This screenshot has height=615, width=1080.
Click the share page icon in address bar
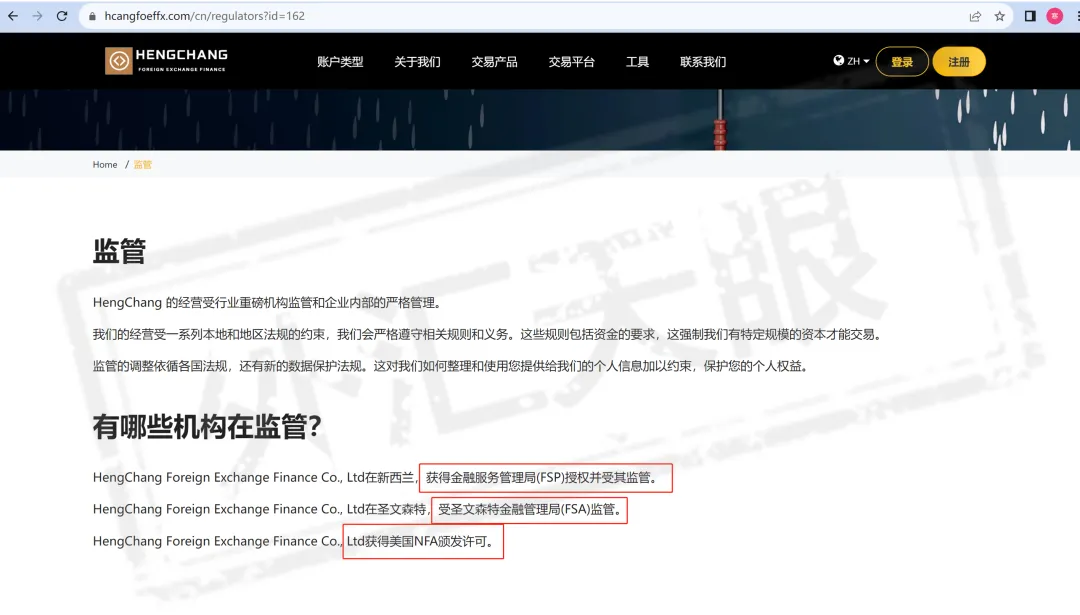click(975, 16)
